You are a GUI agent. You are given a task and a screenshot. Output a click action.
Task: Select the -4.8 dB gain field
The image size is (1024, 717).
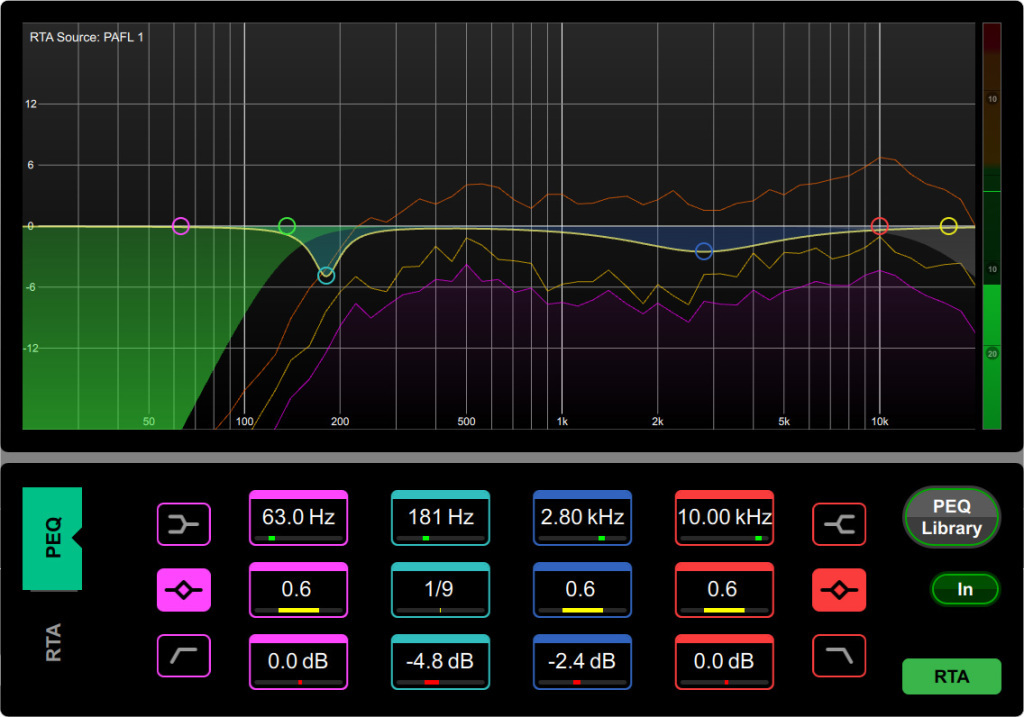tap(440, 663)
